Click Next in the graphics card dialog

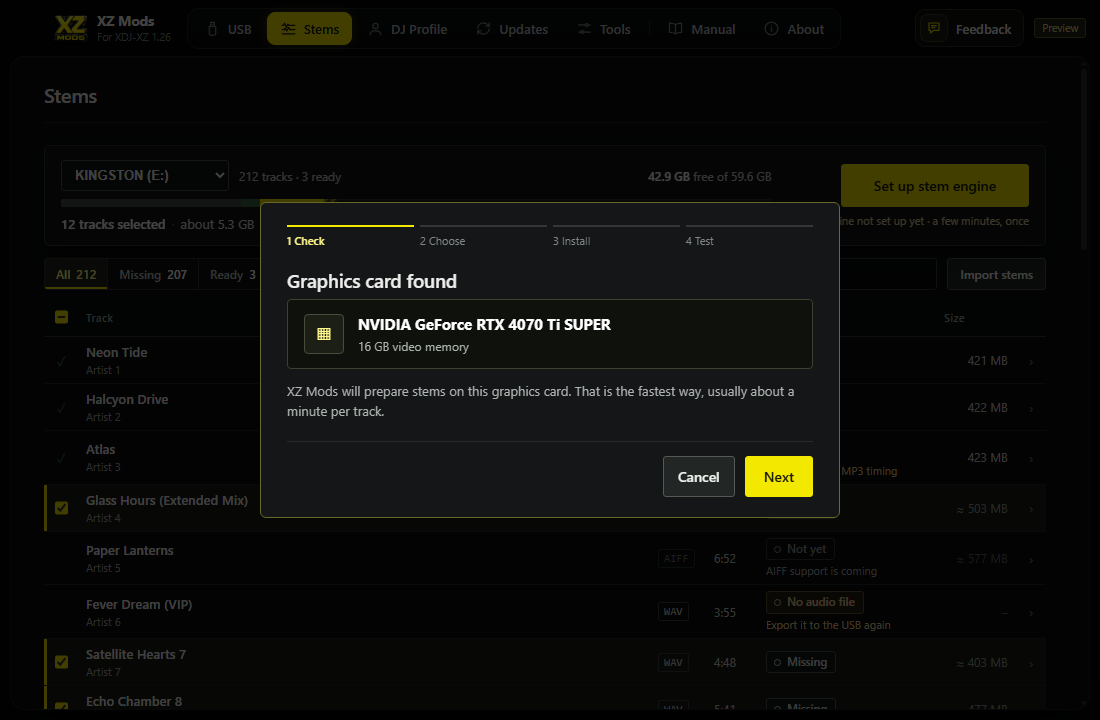pos(779,476)
